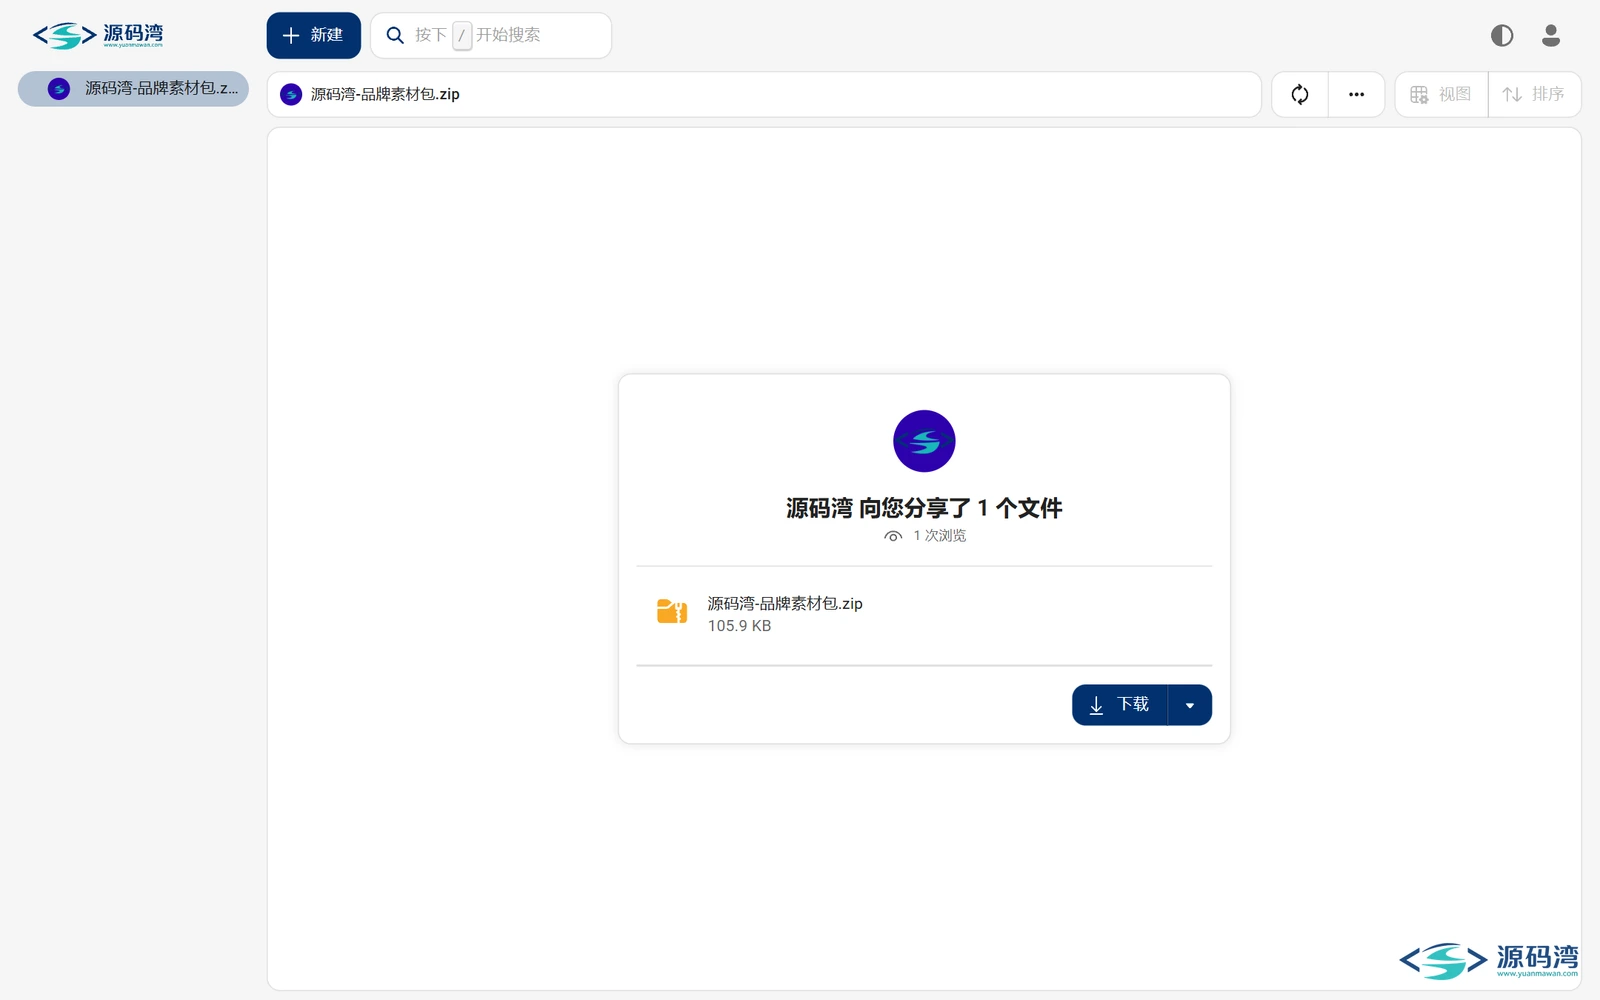Viewport: 1600px width, 1000px height.
Task: Click the zip file icon in share card
Action: [x=672, y=611]
